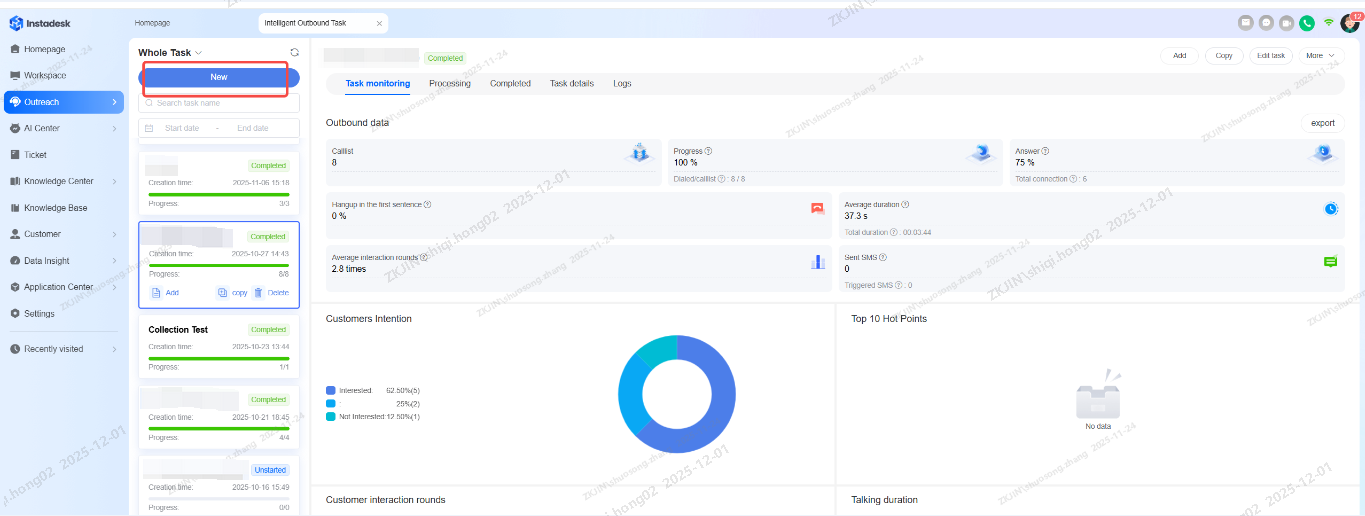Click the help icon next to Answer

[1045, 151]
